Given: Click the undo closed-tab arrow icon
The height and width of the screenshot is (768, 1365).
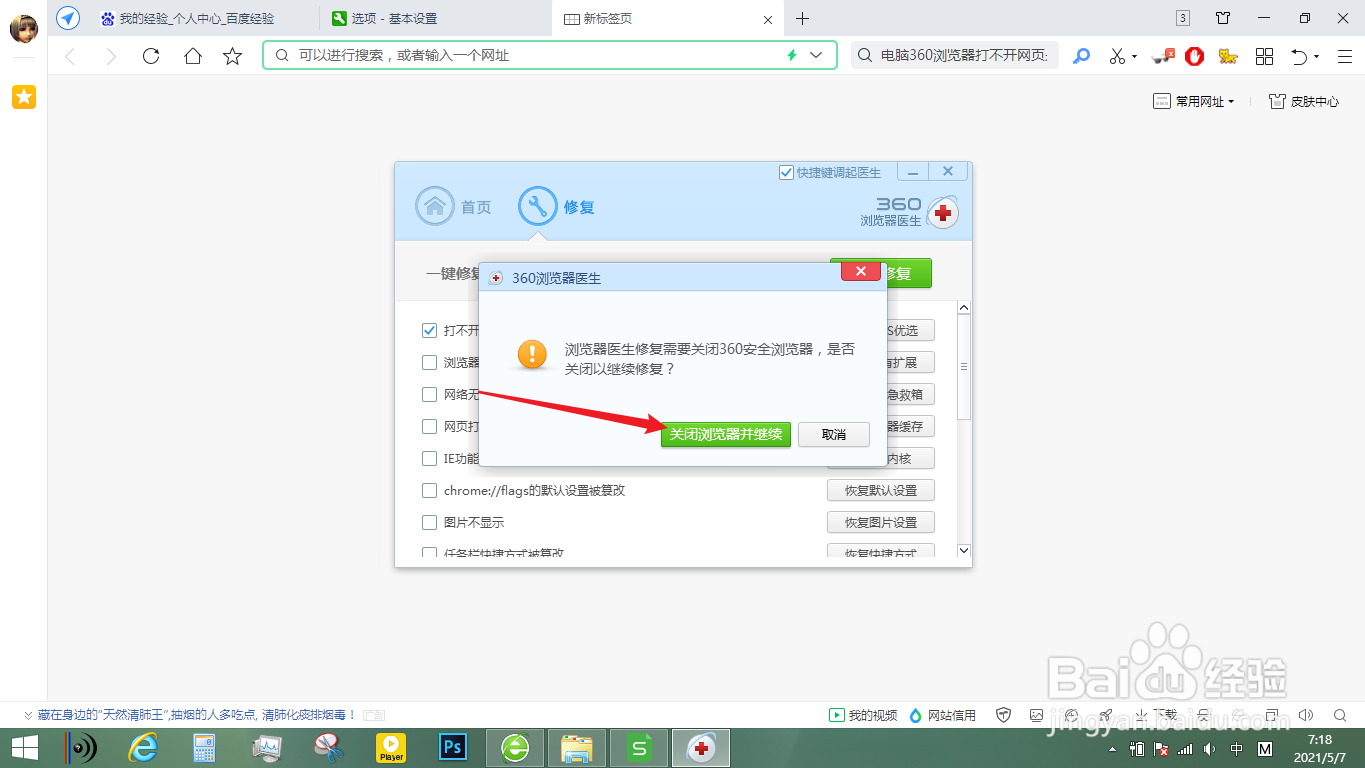Looking at the screenshot, I should (x=1299, y=56).
